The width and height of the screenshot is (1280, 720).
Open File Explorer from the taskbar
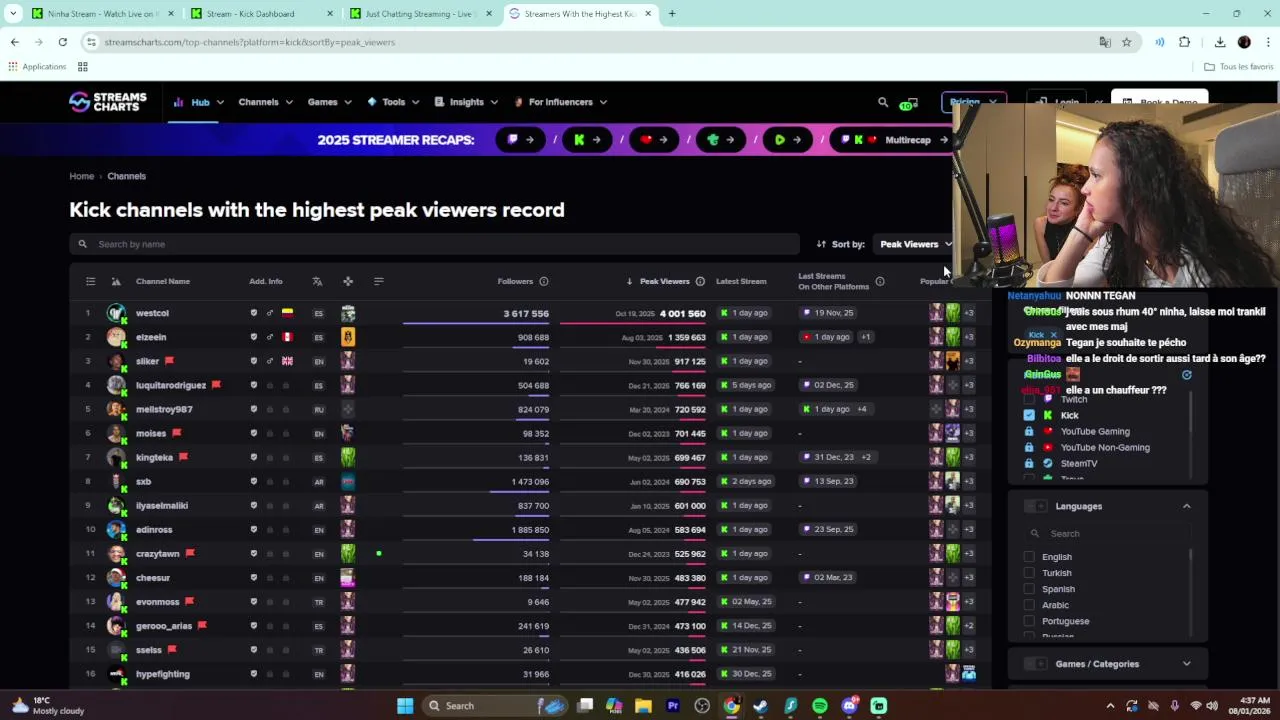point(643,706)
